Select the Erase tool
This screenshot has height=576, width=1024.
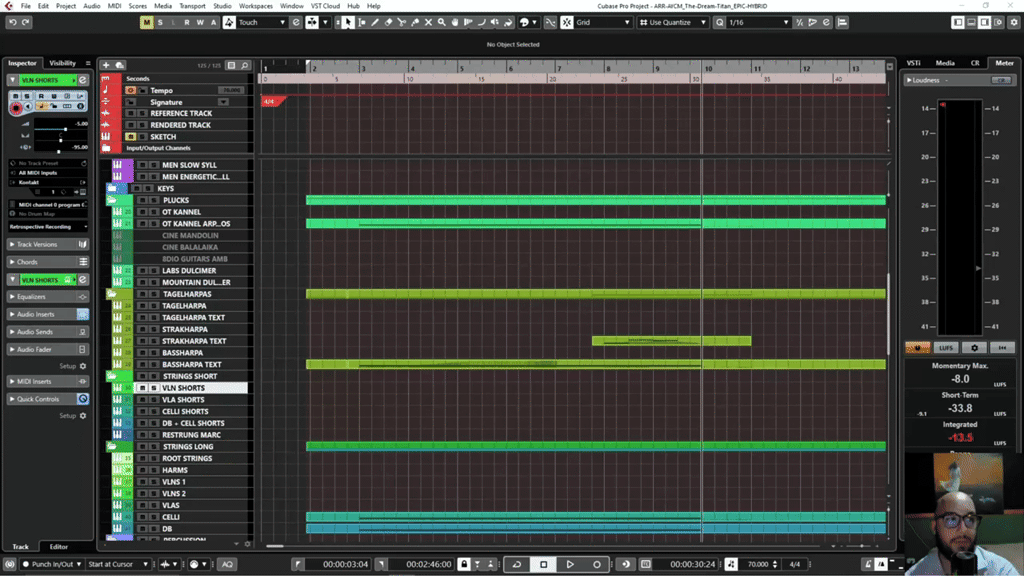click(x=388, y=22)
